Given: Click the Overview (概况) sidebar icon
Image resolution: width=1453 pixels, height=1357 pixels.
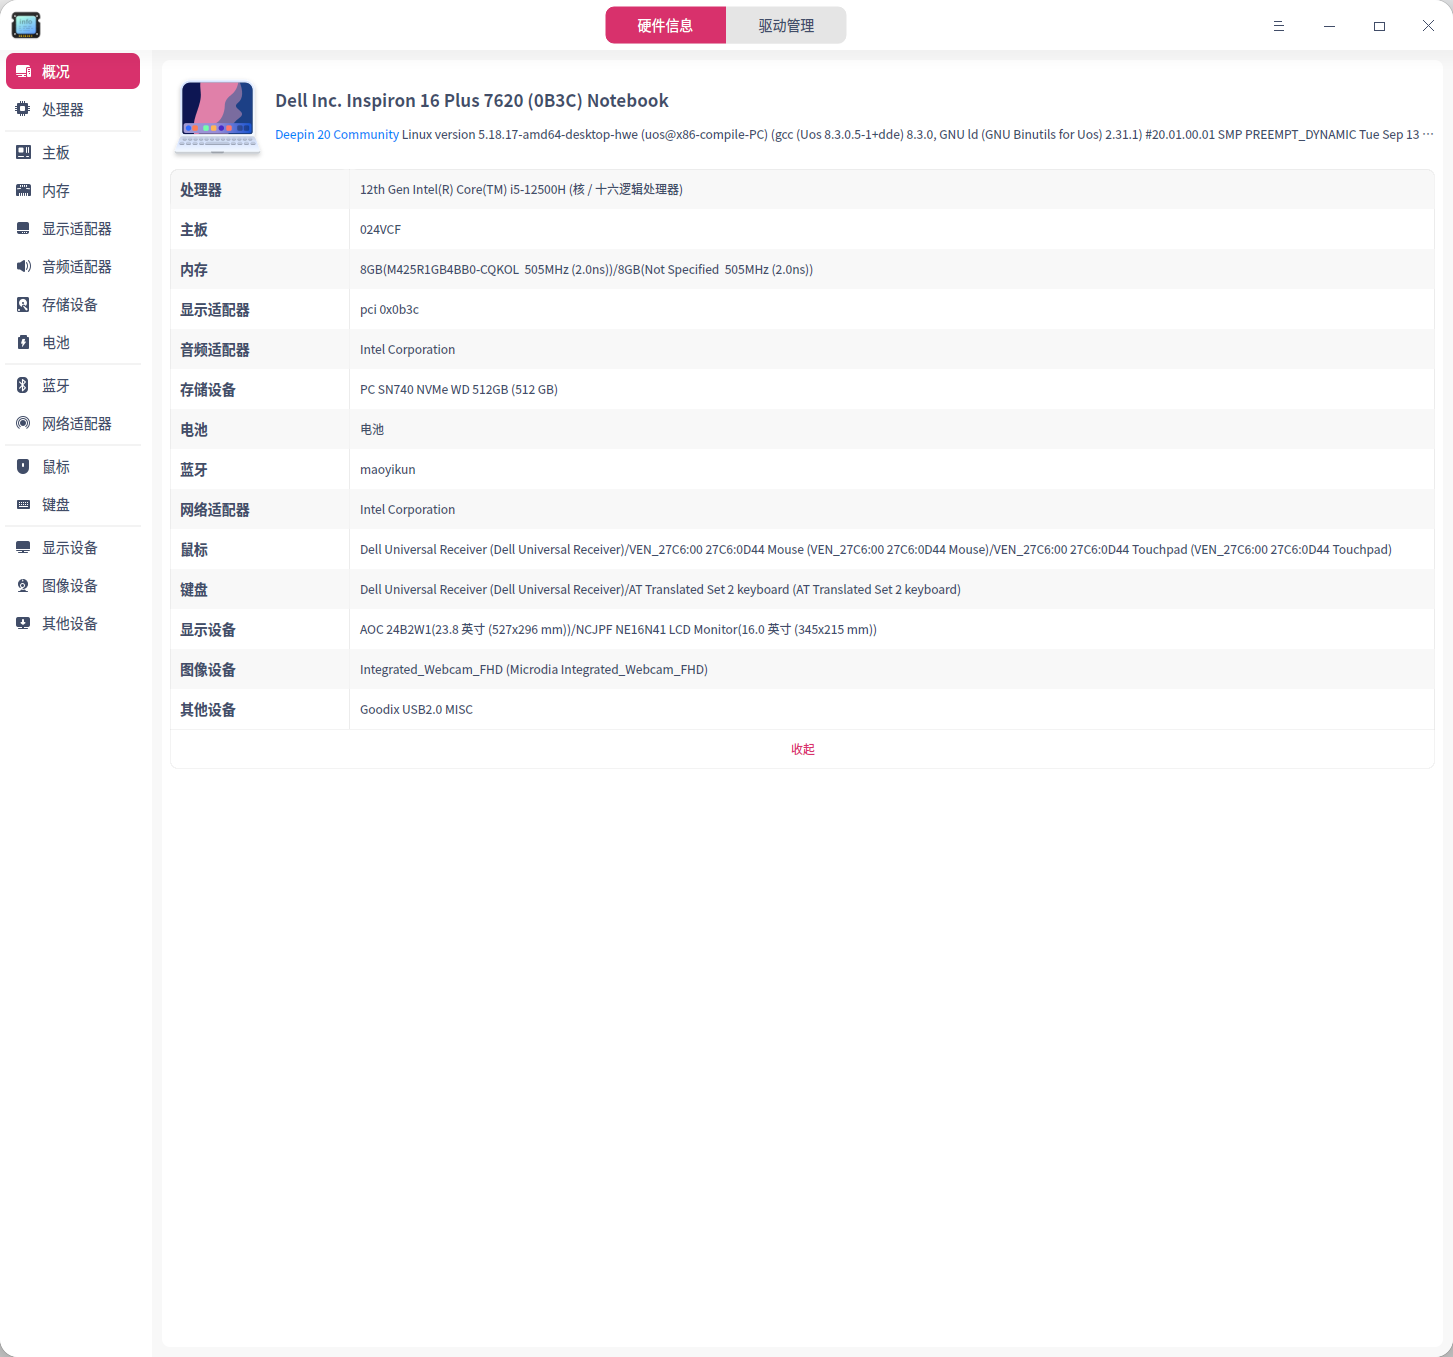Looking at the screenshot, I should (x=23, y=72).
